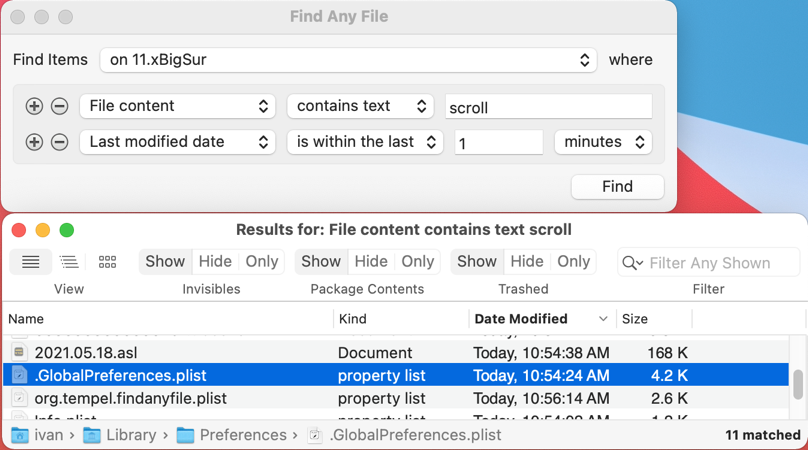Remove the Last modified date rule
Screen dimensions: 808x450
tap(59, 142)
